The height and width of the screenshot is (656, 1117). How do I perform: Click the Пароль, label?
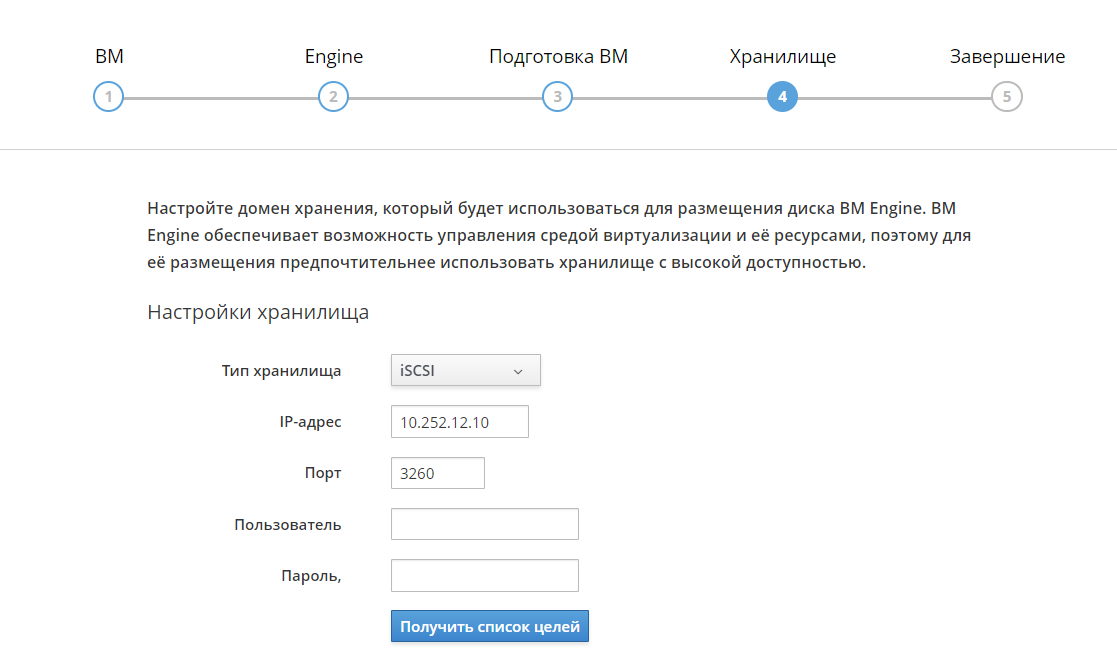click(311, 576)
